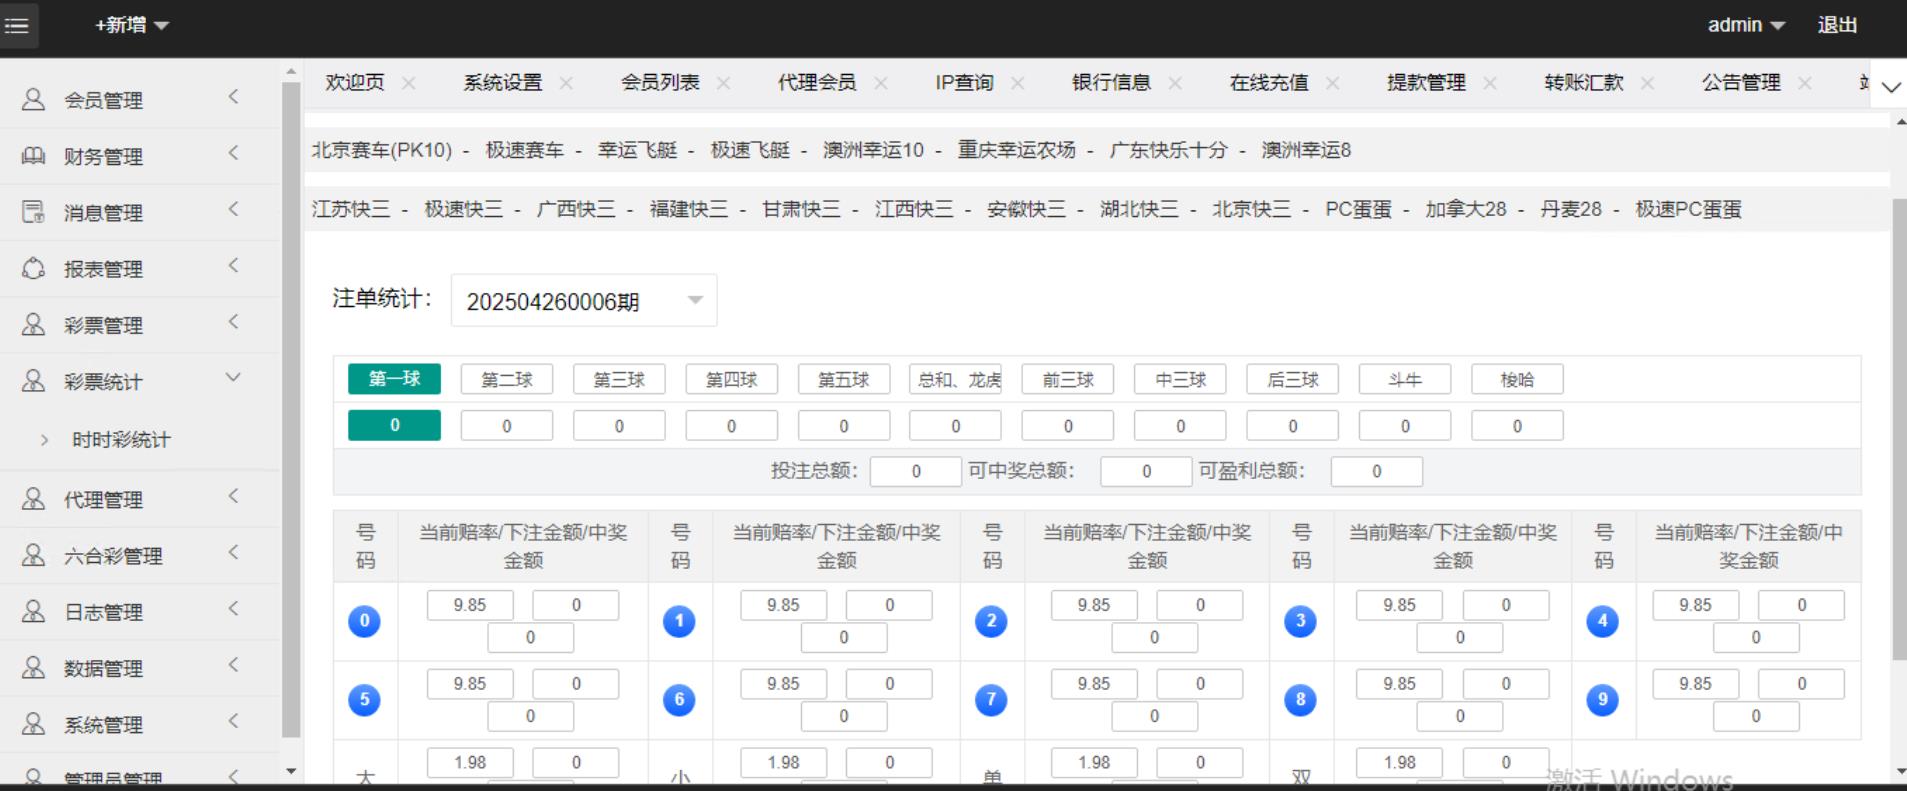This screenshot has height=791, width=1907.
Task: Select the 第二球 option button
Action: (x=506, y=380)
